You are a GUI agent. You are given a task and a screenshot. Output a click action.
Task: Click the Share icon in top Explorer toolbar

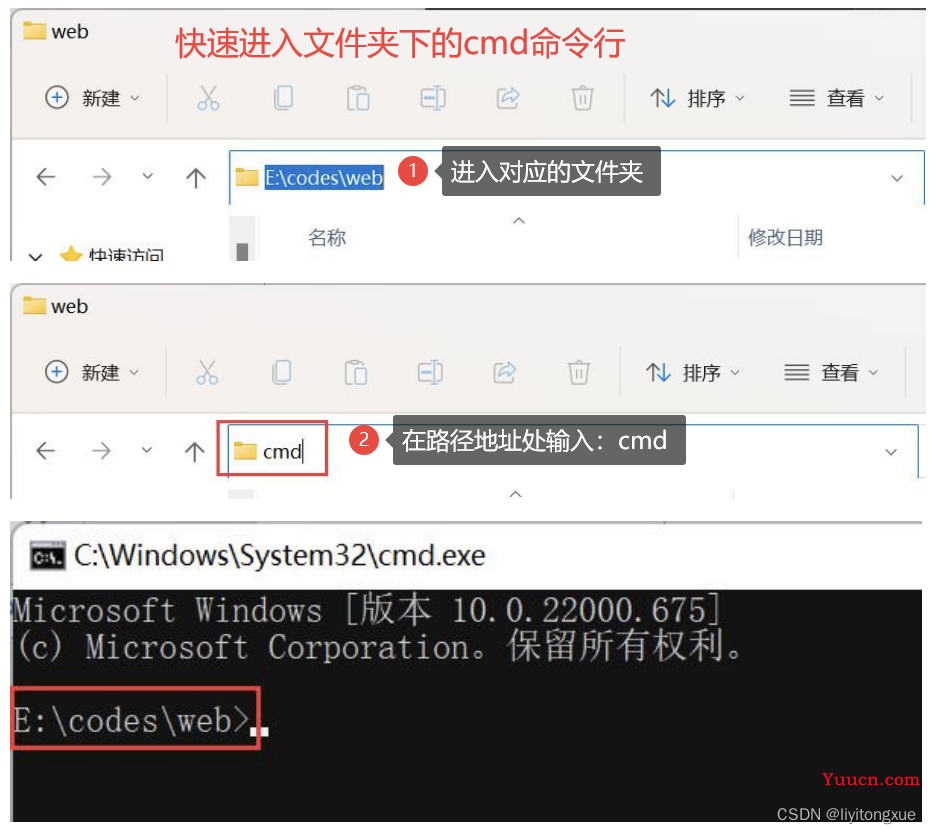click(x=508, y=98)
